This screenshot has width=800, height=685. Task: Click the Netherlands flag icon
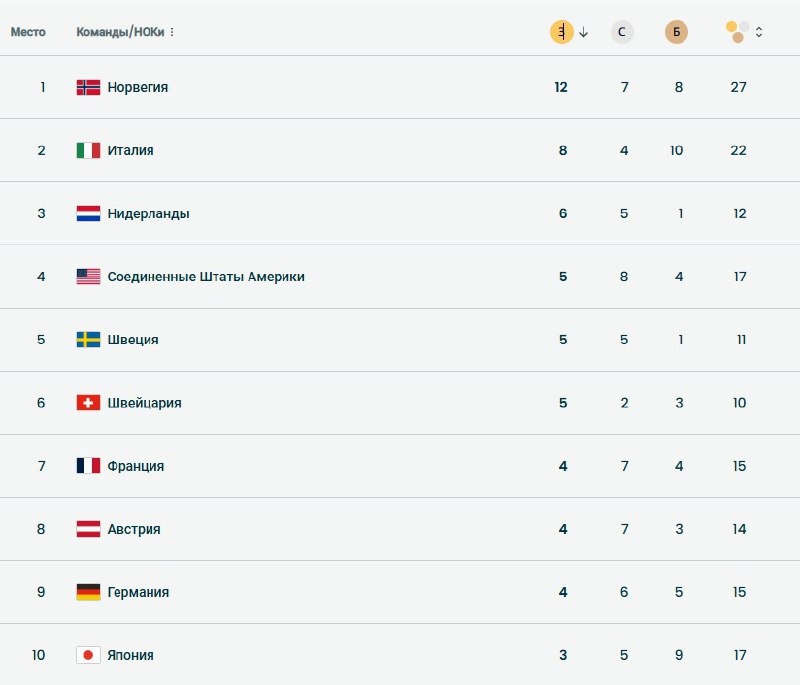pos(88,213)
